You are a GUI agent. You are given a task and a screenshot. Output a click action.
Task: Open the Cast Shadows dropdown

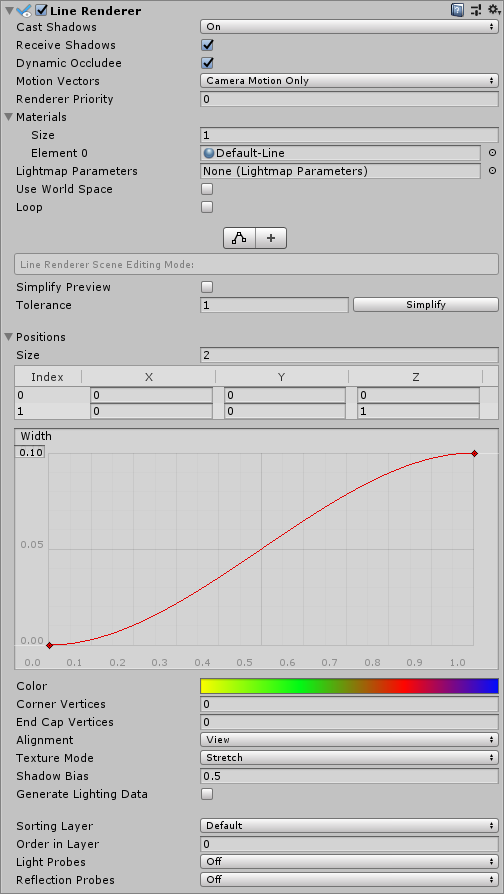point(349,27)
